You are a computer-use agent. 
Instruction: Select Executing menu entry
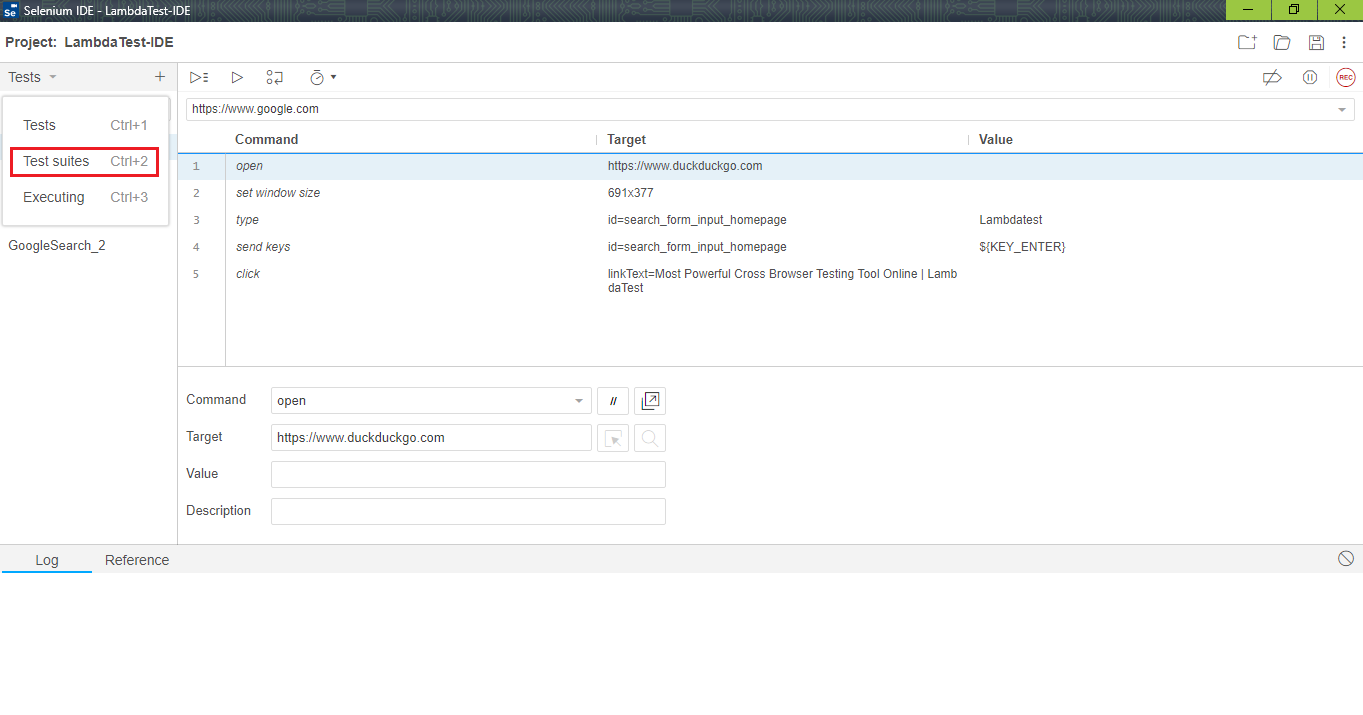(85, 197)
